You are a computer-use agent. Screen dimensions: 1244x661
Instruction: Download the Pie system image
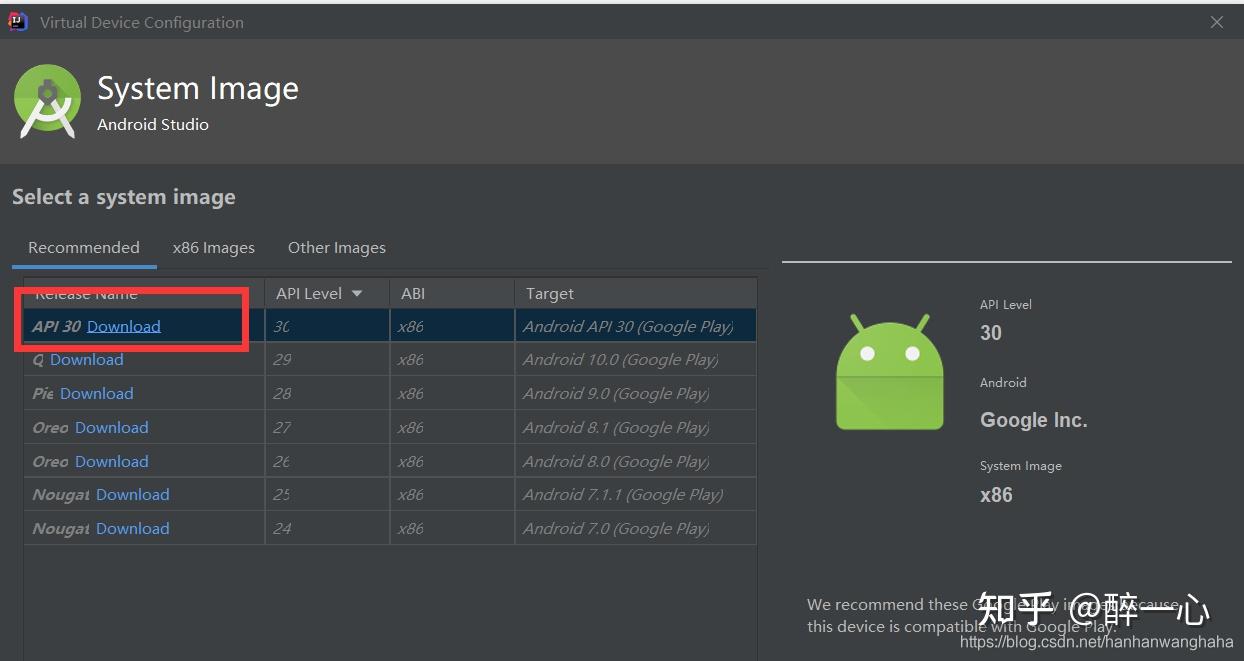pos(96,394)
